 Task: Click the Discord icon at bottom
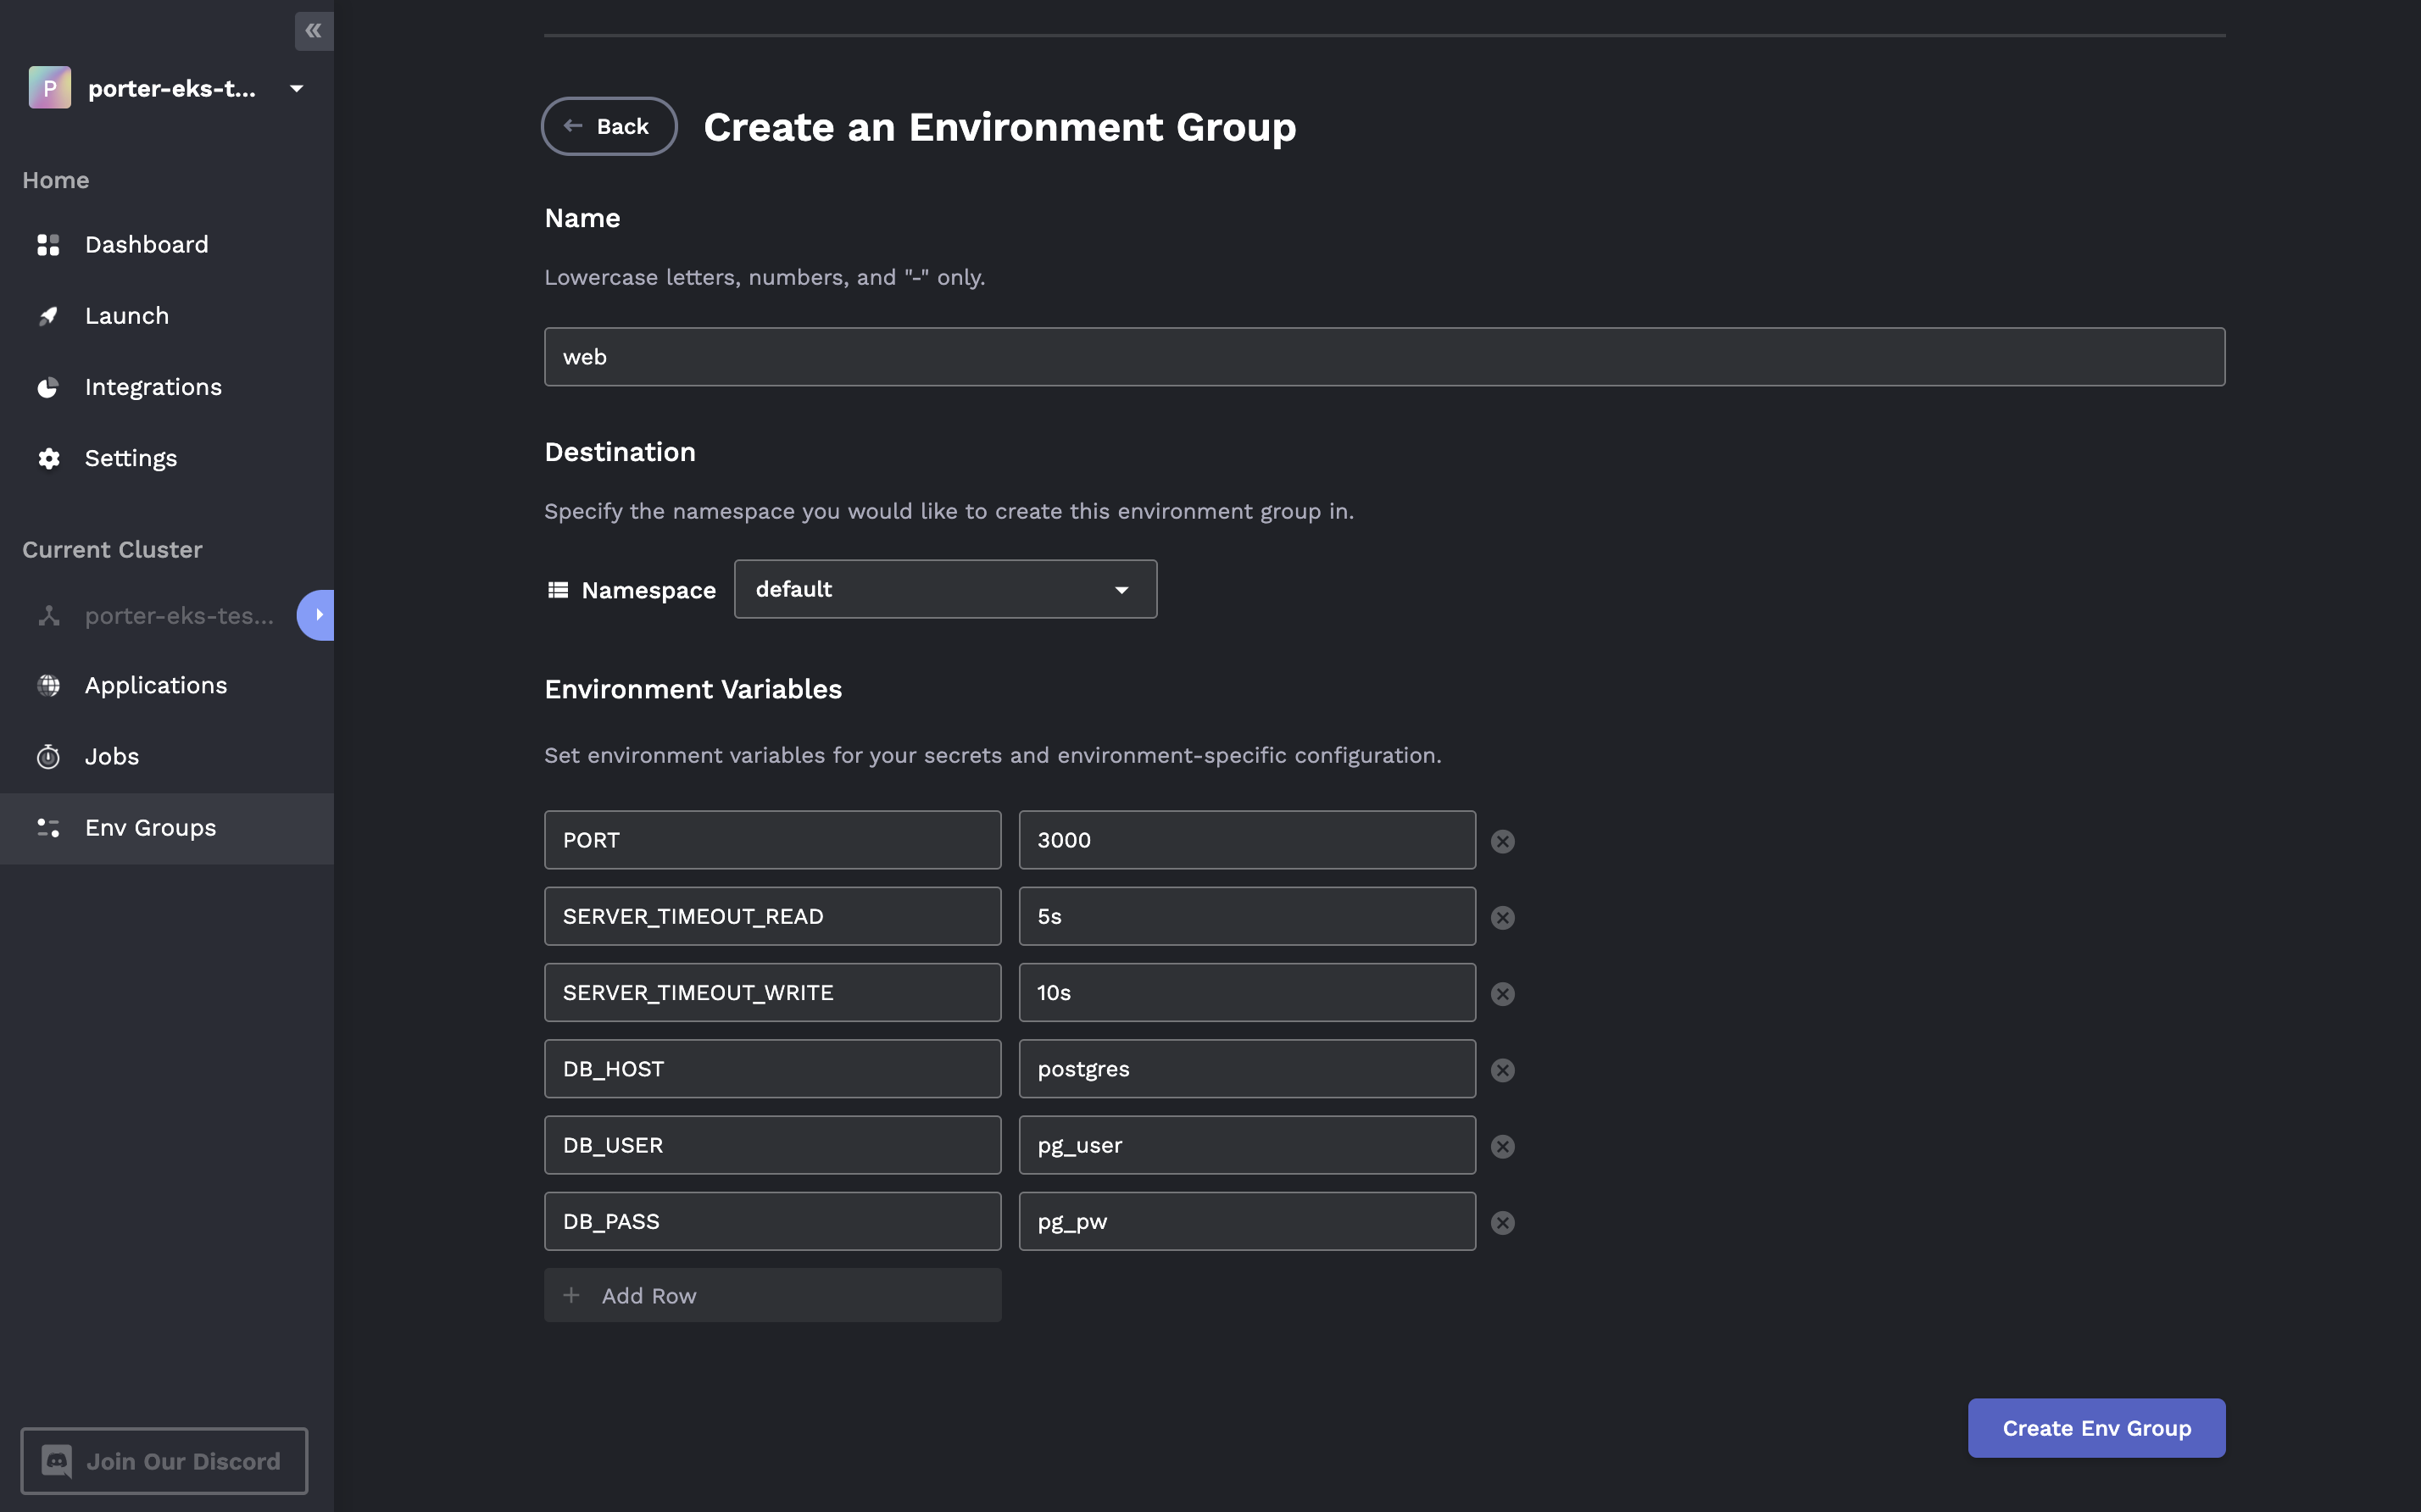click(x=57, y=1461)
